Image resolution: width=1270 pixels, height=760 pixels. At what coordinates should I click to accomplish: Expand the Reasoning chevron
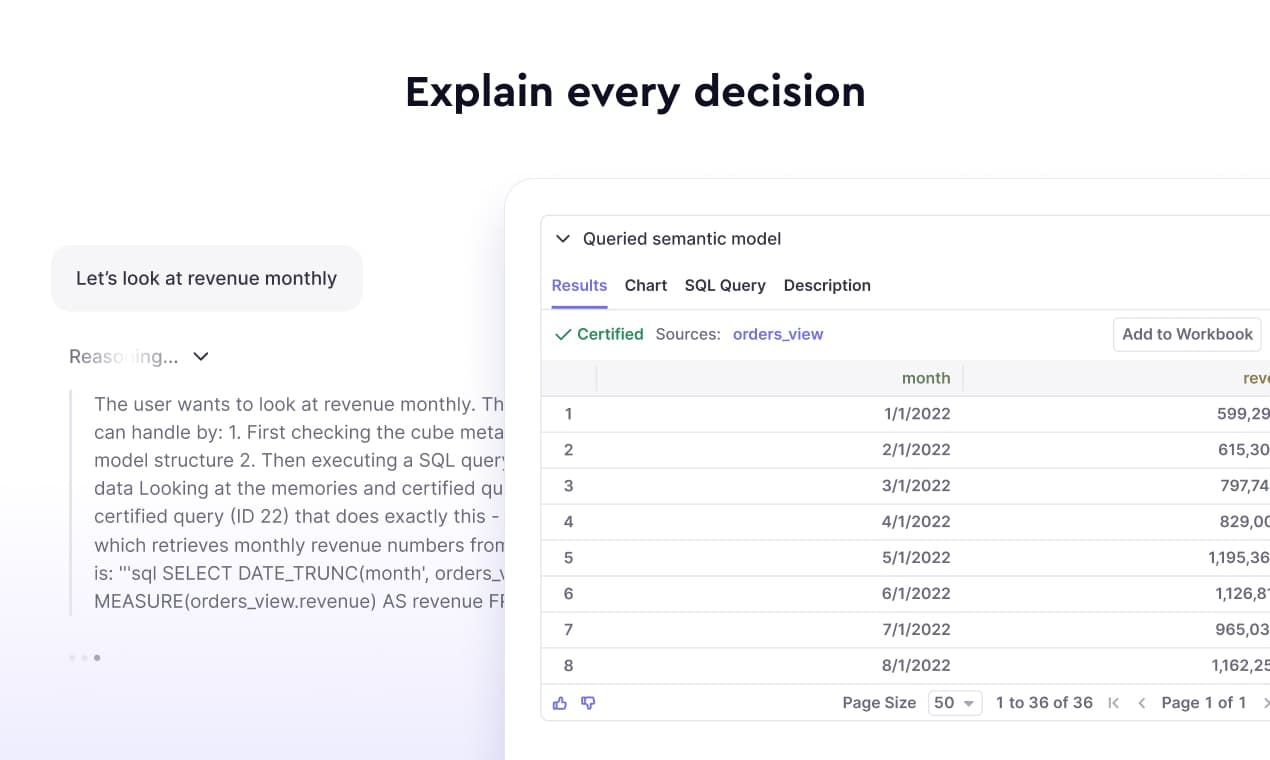click(201, 357)
